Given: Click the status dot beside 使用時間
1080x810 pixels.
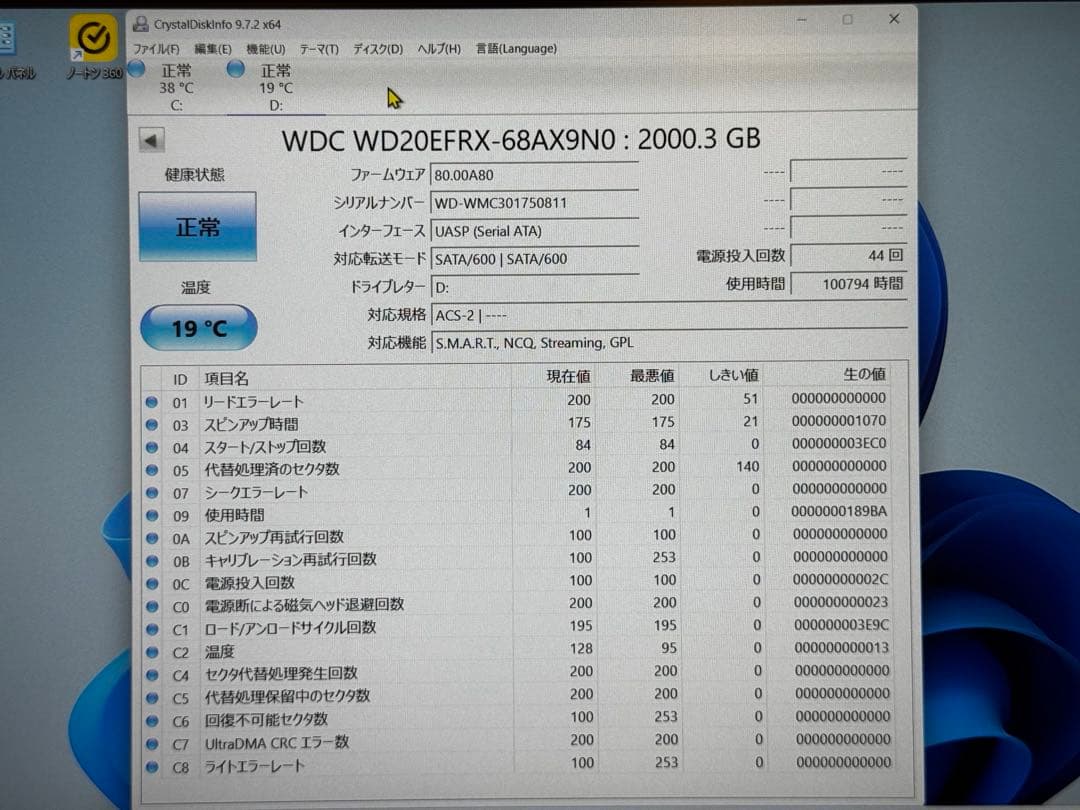Looking at the screenshot, I should pos(152,513).
